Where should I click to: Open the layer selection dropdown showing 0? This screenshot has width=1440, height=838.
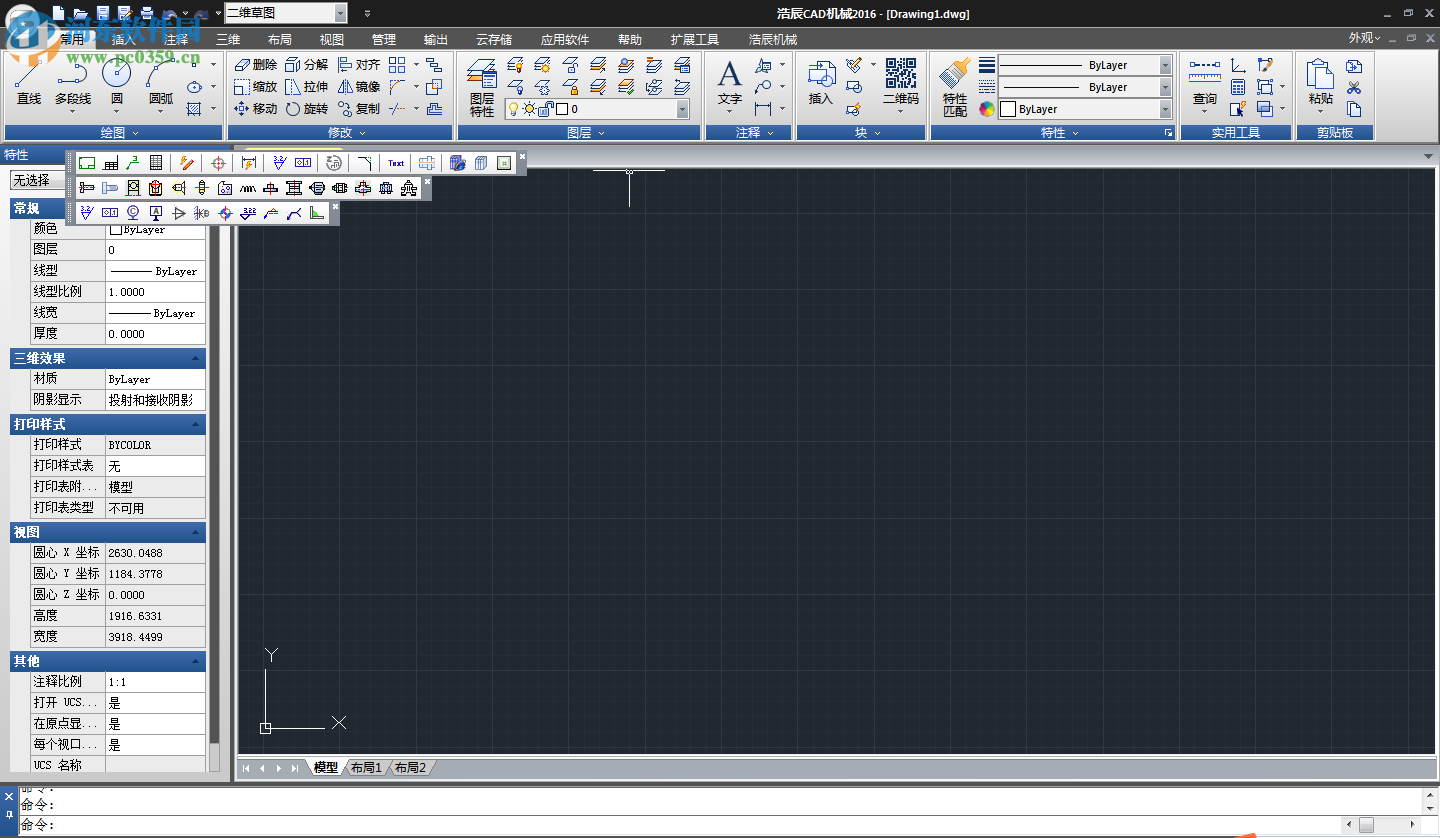pyautogui.click(x=683, y=109)
